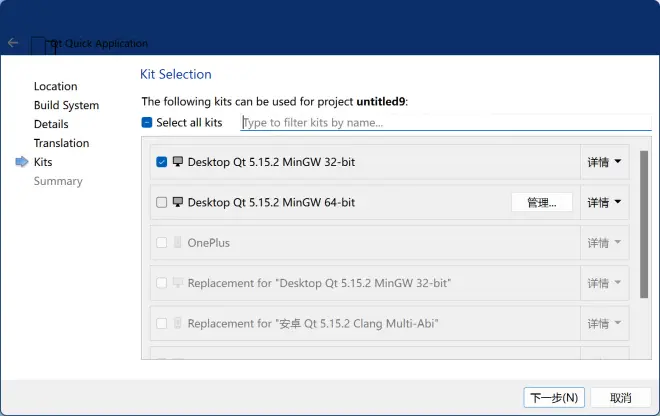Viewport: 660px width, 416px height.
Task: Click the monitor icon for MinGW 64-bit kit
Action: pyautogui.click(x=178, y=202)
